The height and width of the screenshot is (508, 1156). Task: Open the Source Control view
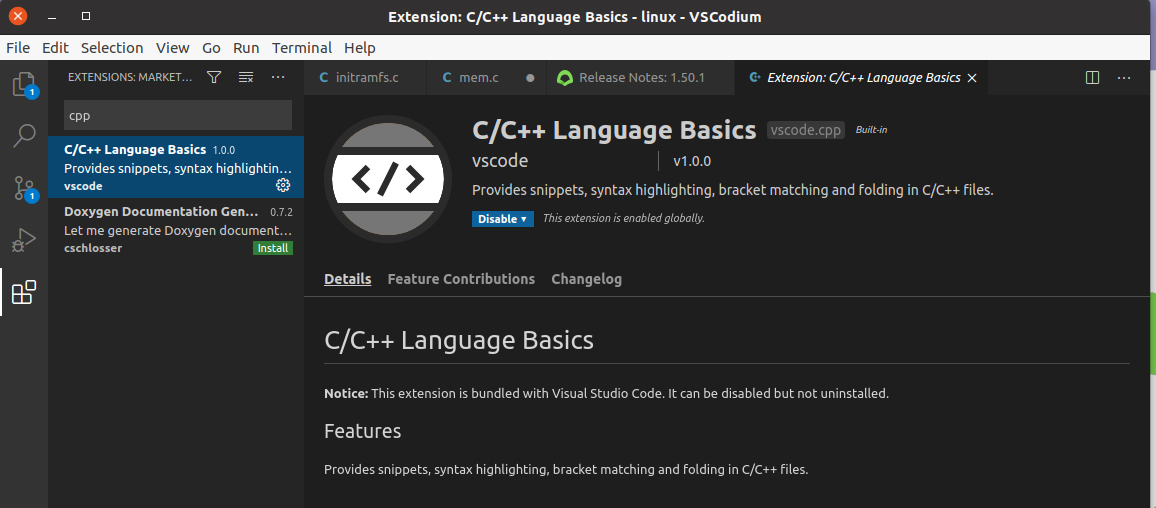tap(24, 188)
